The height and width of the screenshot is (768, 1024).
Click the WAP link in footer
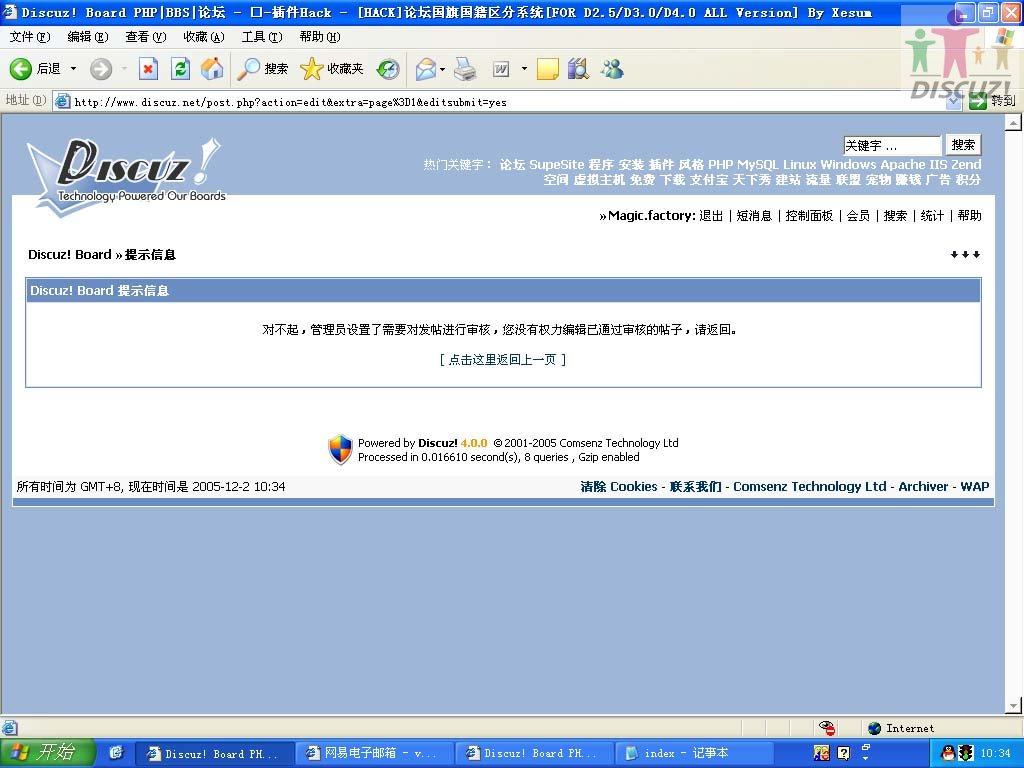pos(974,487)
